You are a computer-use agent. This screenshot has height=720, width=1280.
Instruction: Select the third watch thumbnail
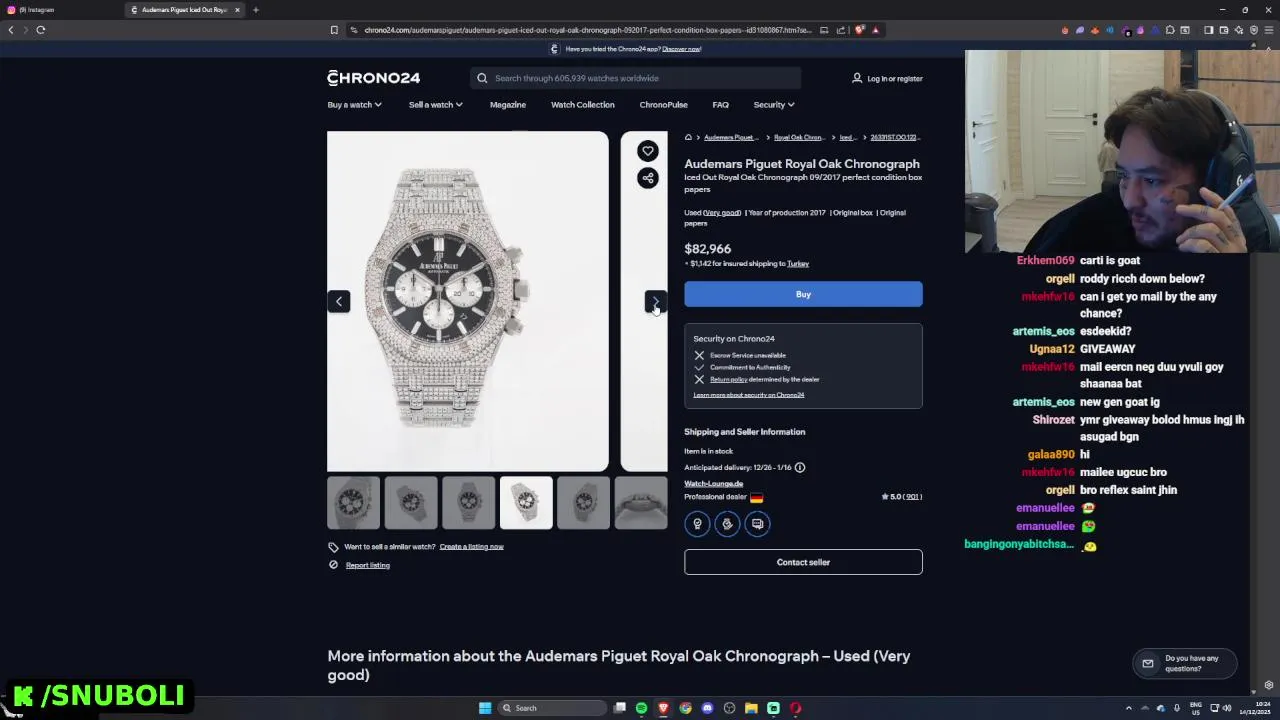tap(469, 502)
